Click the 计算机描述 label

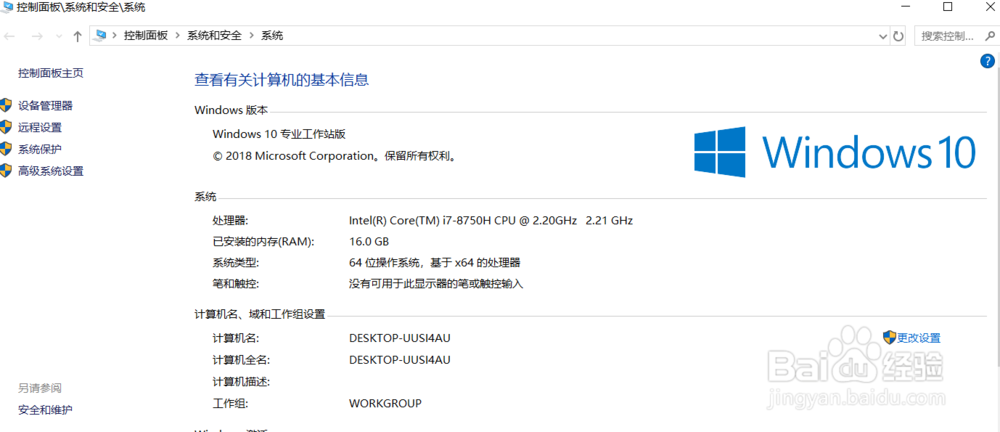point(241,382)
